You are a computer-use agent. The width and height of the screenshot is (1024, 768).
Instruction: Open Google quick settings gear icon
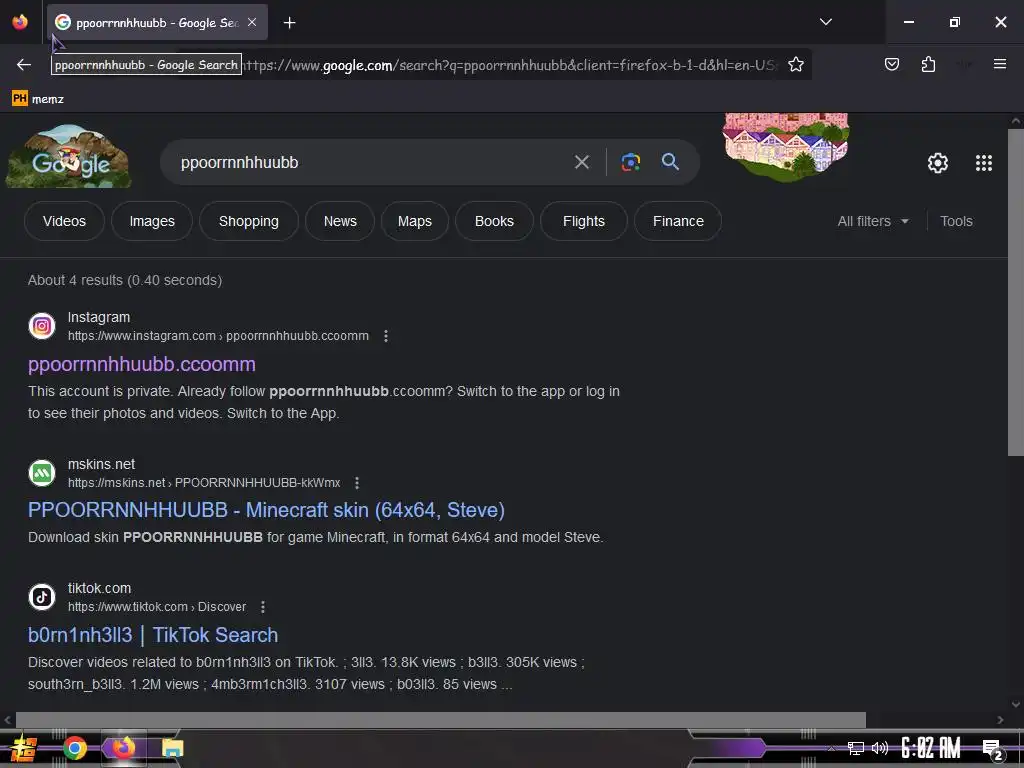pyautogui.click(x=938, y=163)
